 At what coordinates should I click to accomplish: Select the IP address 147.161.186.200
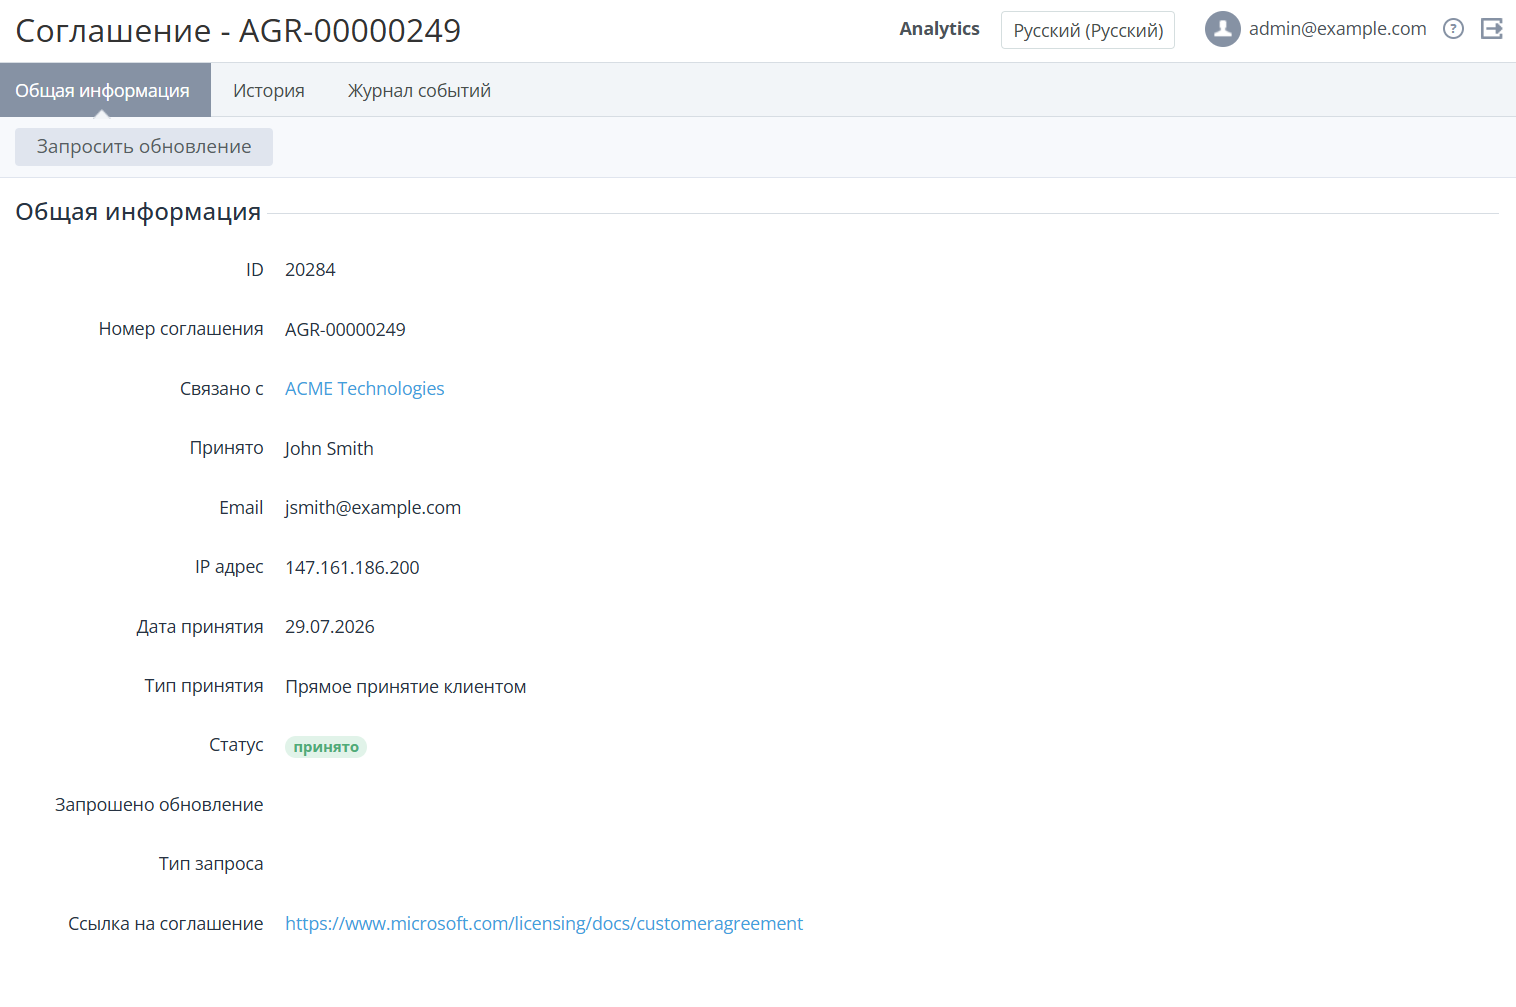[x=352, y=568]
